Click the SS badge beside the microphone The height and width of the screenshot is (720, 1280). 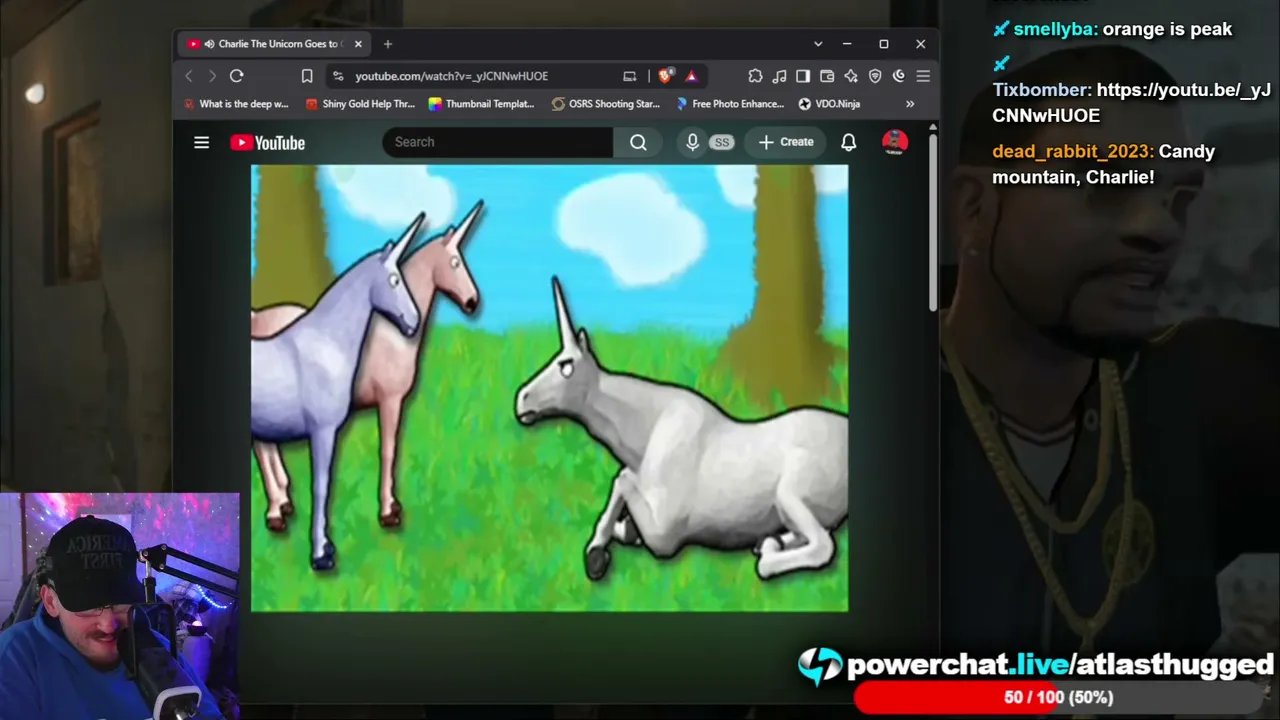[721, 143]
